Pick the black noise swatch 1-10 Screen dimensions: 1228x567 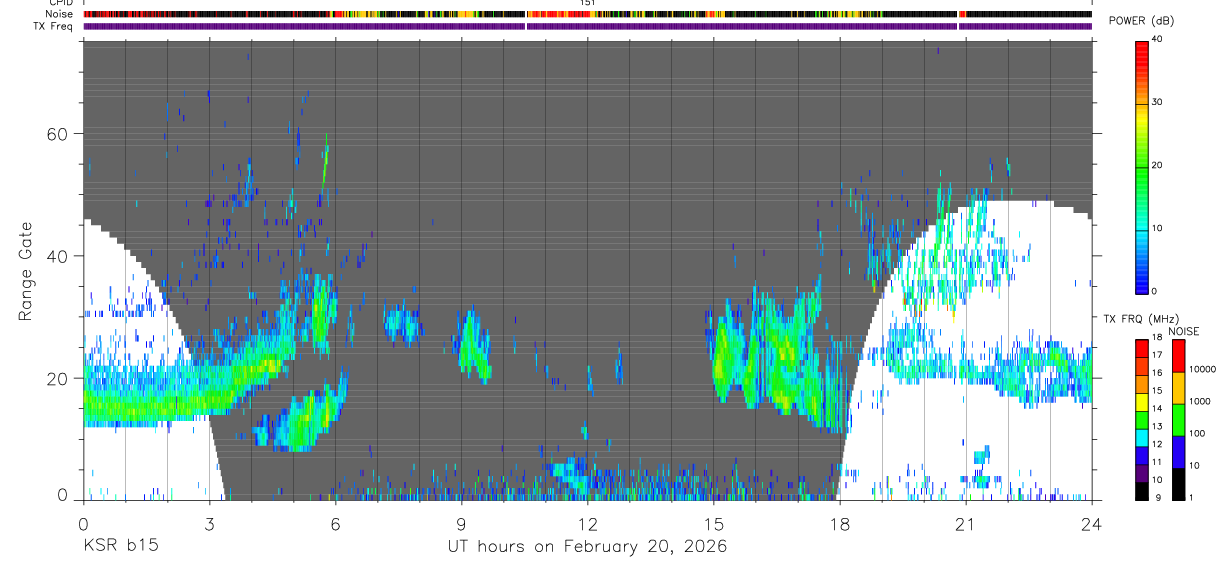pos(1178,484)
